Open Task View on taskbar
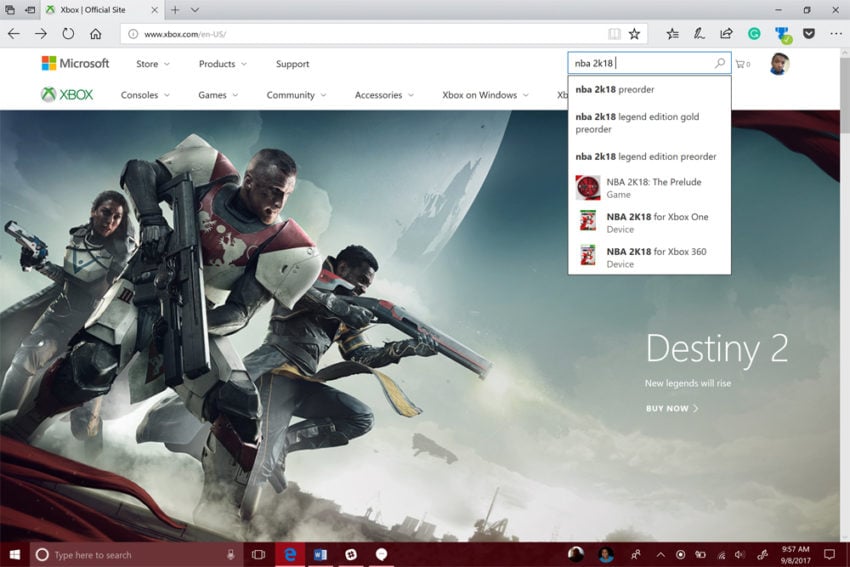This screenshot has width=850, height=567. click(x=259, y=555)
